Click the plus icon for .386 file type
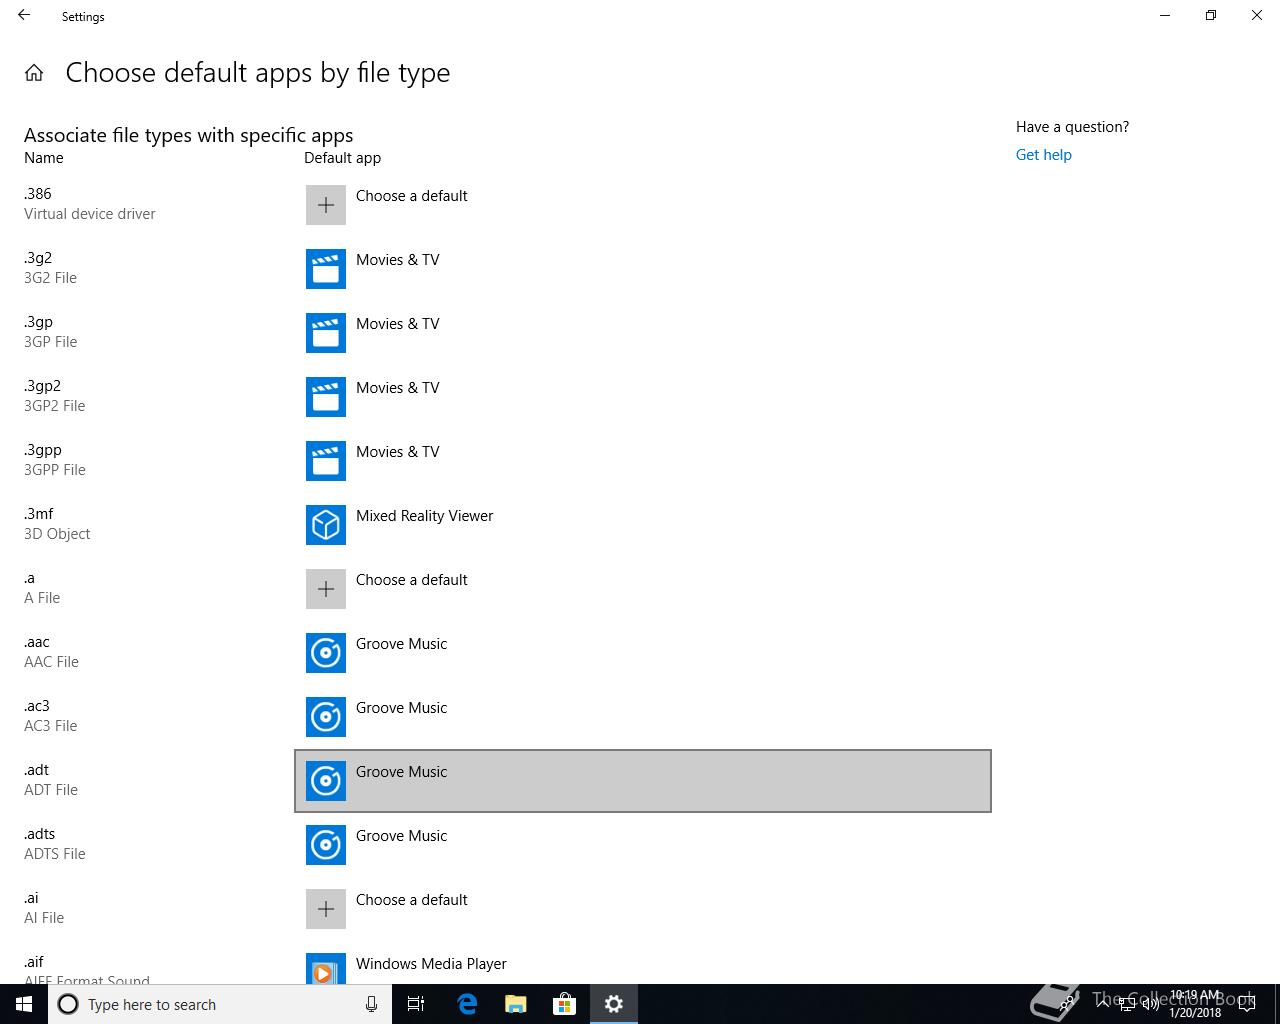The height and width of the screenshot is (1024, 1280). click(x=326, y=205)
